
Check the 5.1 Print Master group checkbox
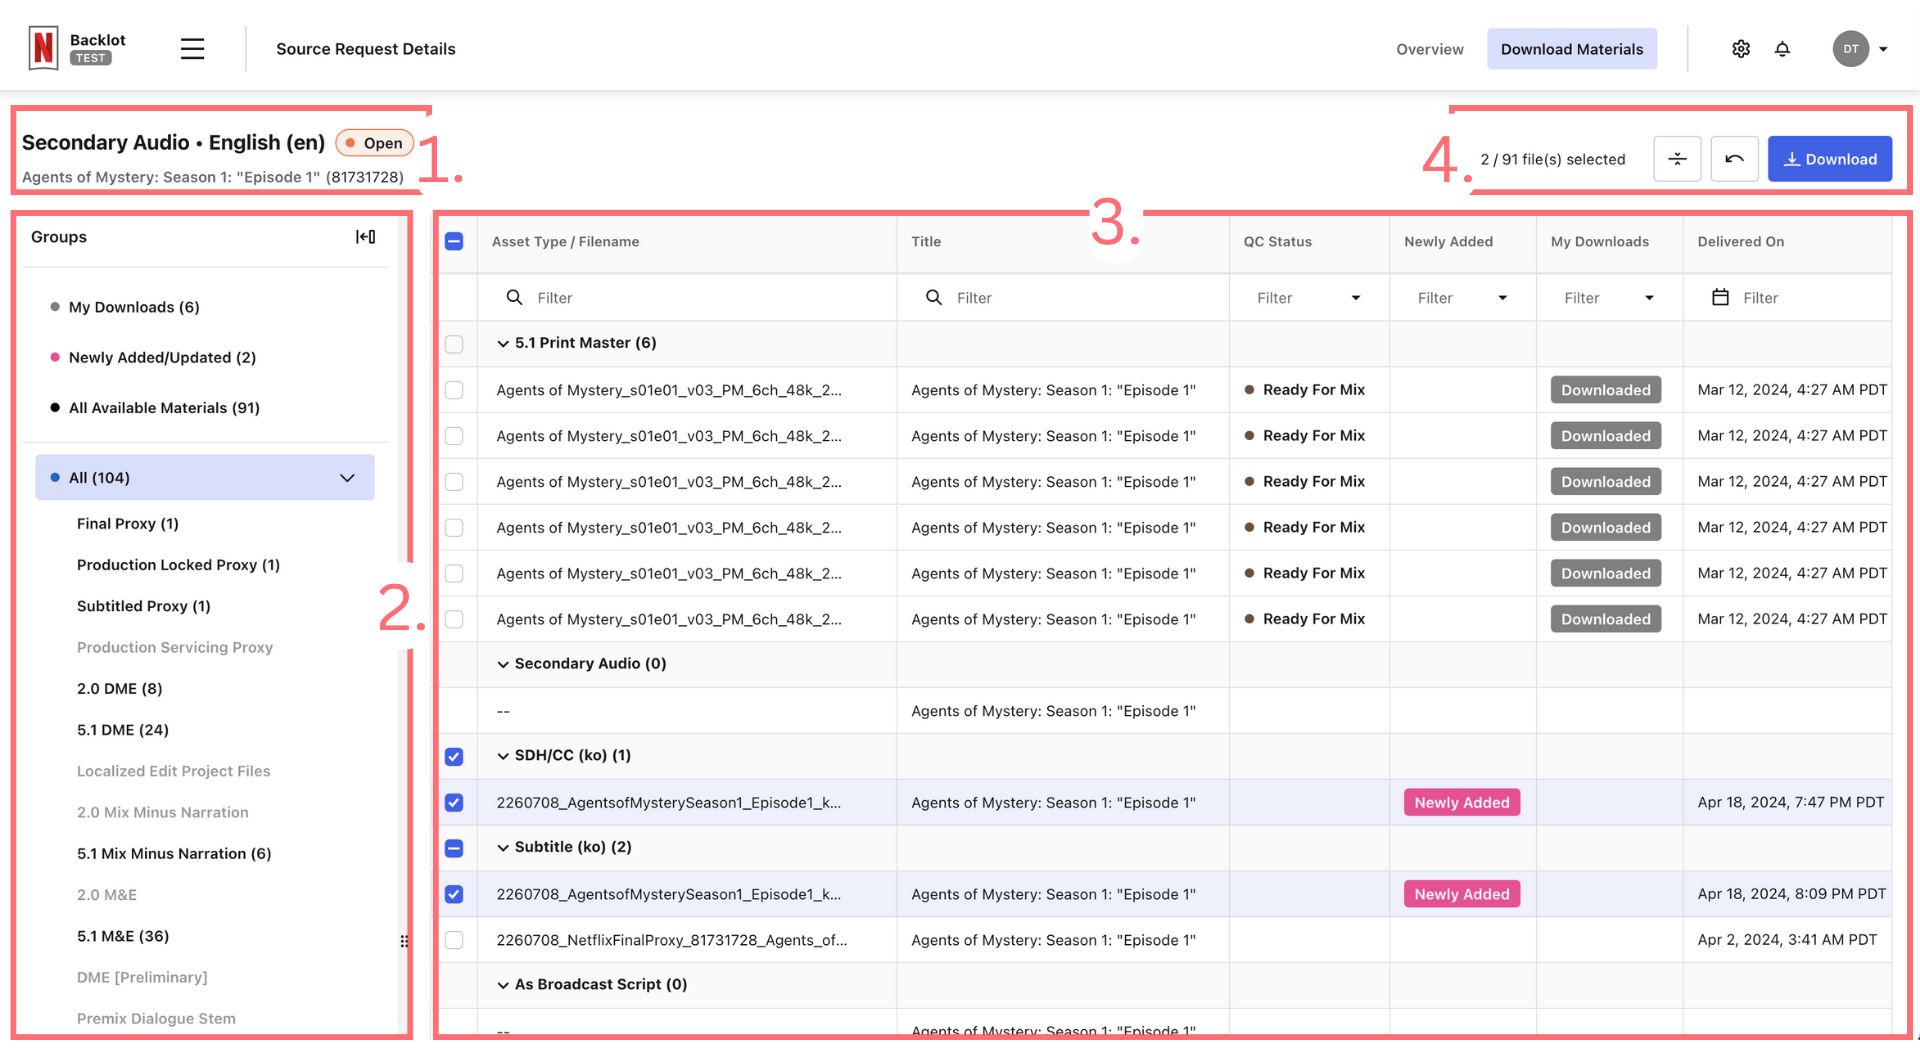pyautogui.click(x=454, y=344)
